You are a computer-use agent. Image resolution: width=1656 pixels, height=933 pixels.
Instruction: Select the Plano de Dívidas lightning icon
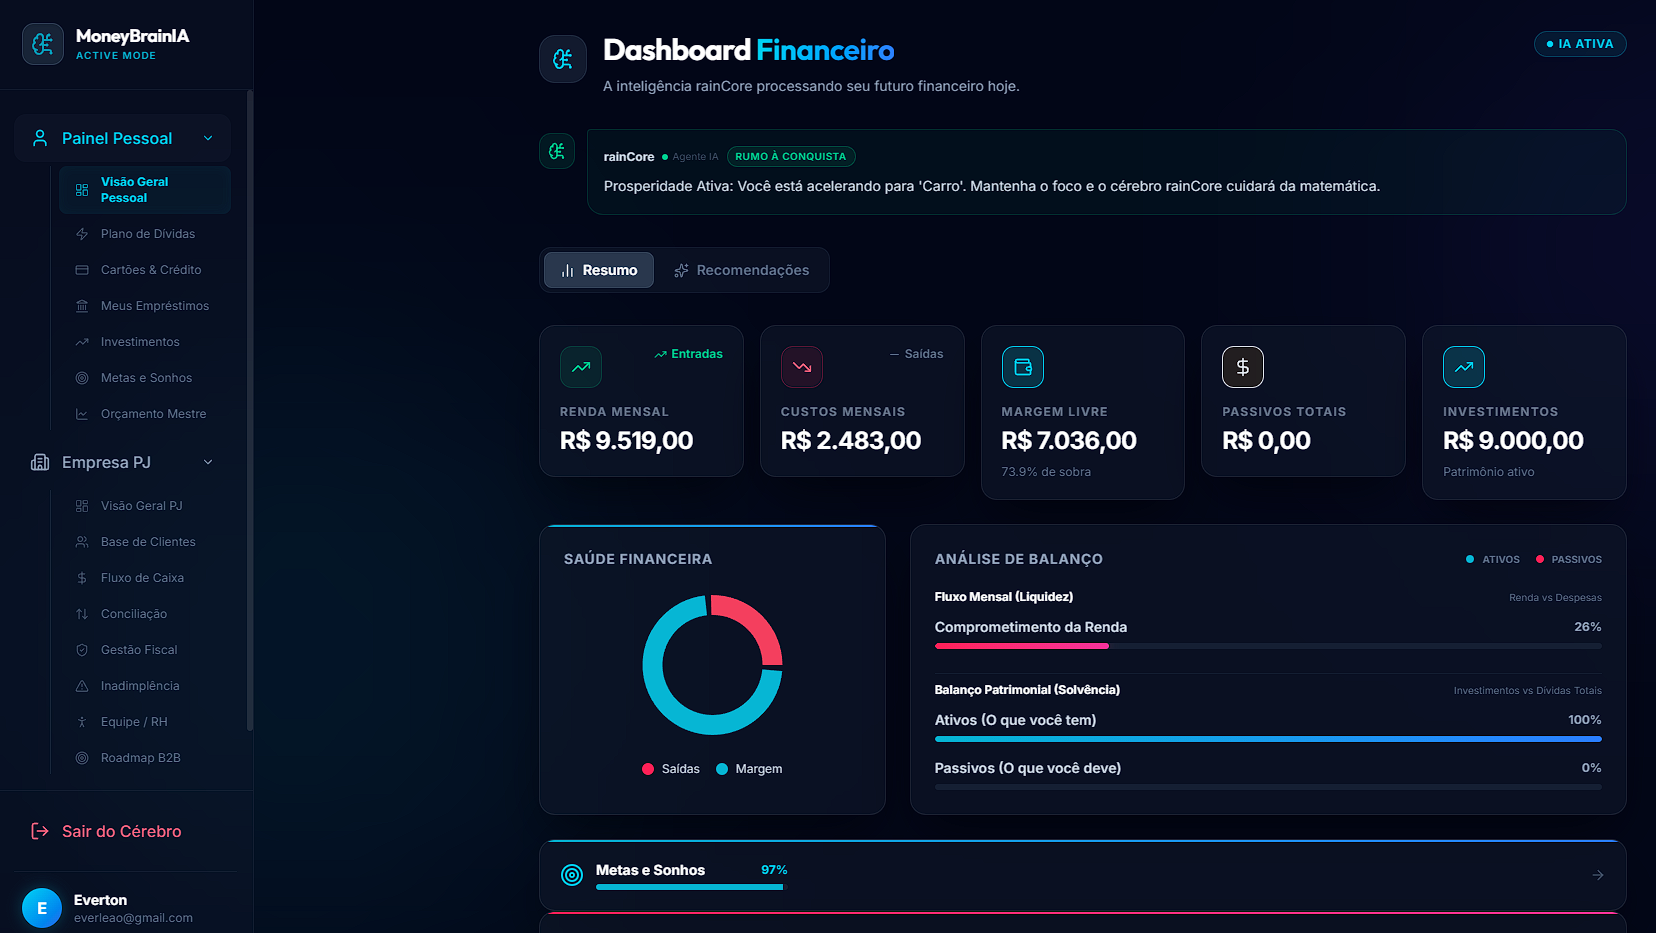tap(81, 233)
